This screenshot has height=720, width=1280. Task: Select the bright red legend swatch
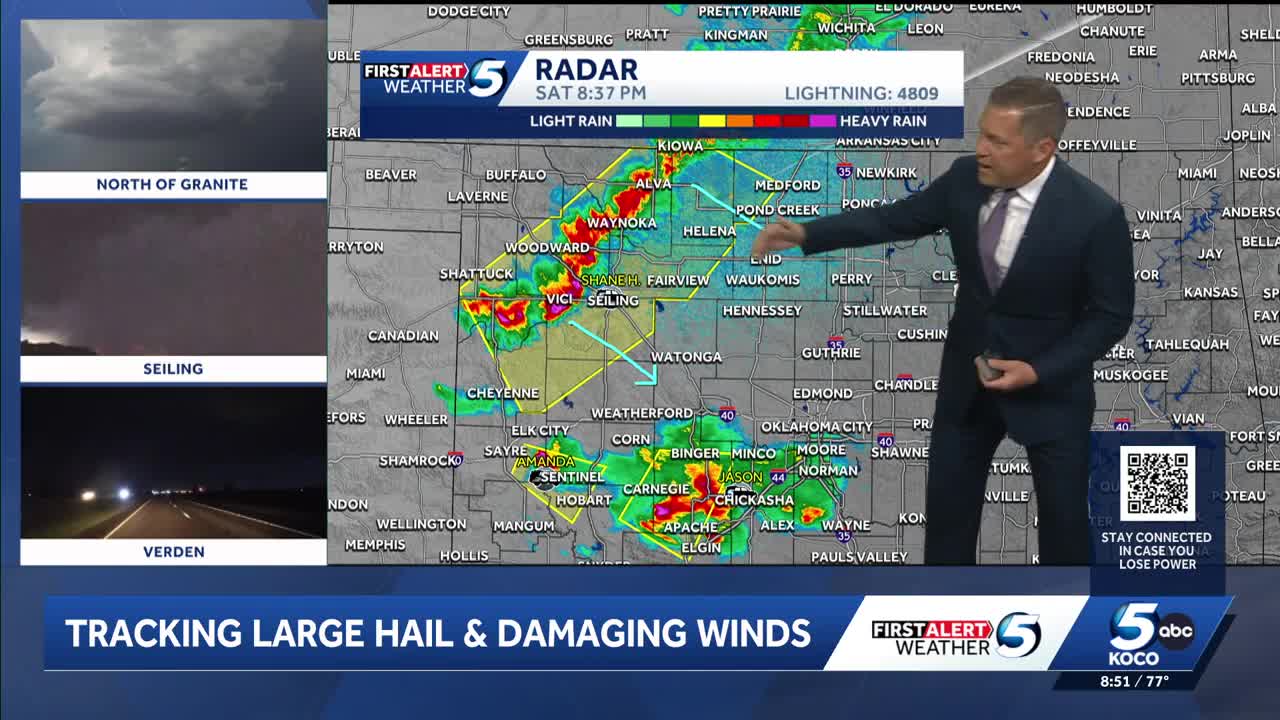click(x=768, y=121)
